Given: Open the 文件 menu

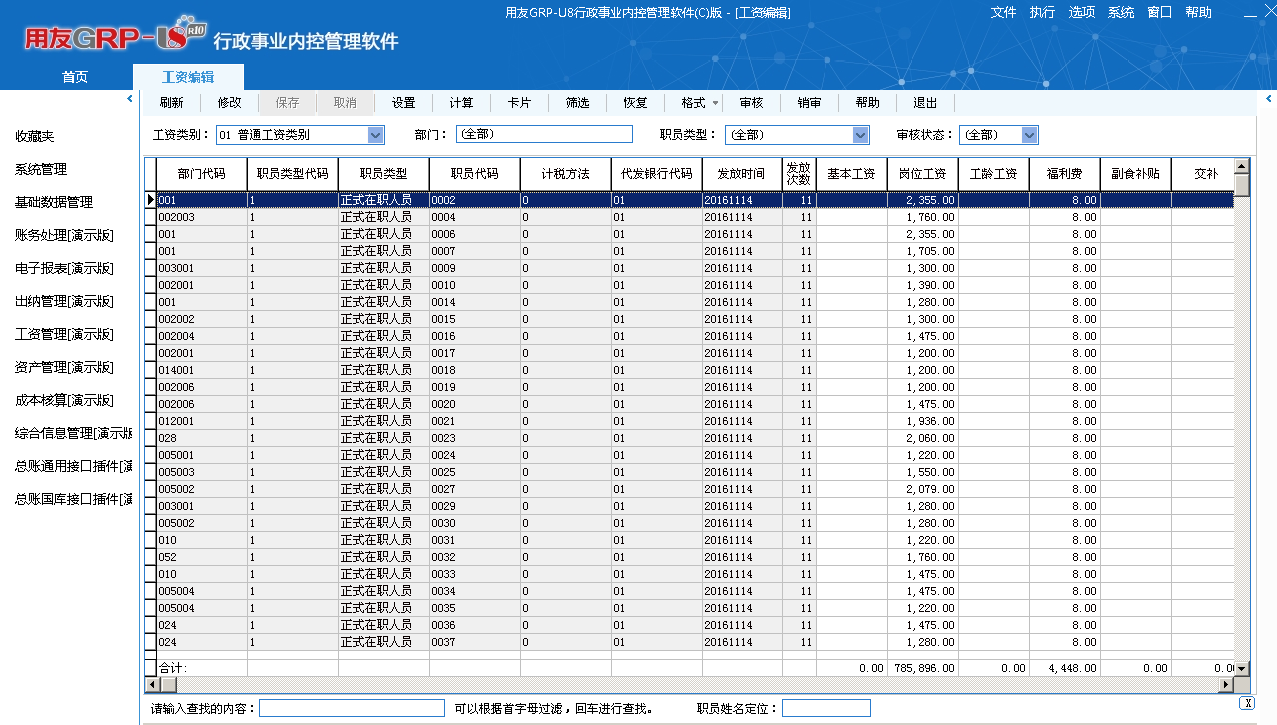Looking at the screenshot, I should (1003, 12).
